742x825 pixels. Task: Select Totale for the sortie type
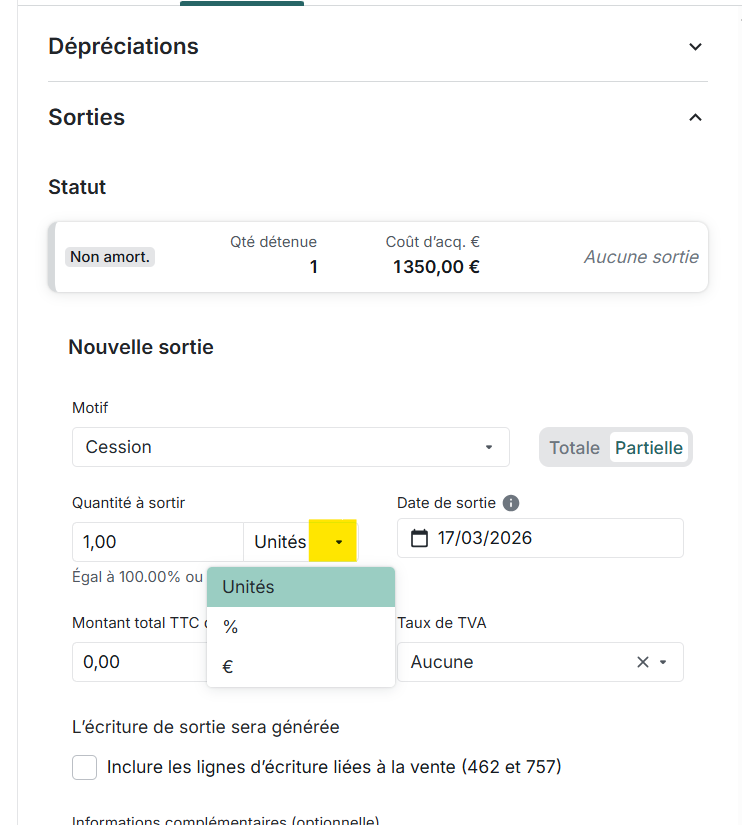[575, 447]
